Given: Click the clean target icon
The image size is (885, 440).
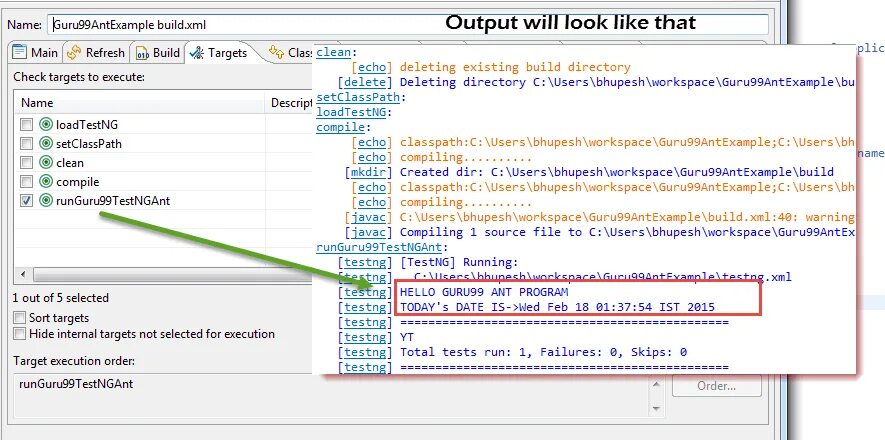Looking at the screenshot, I should pyautogui.click(x=46, y=163).
